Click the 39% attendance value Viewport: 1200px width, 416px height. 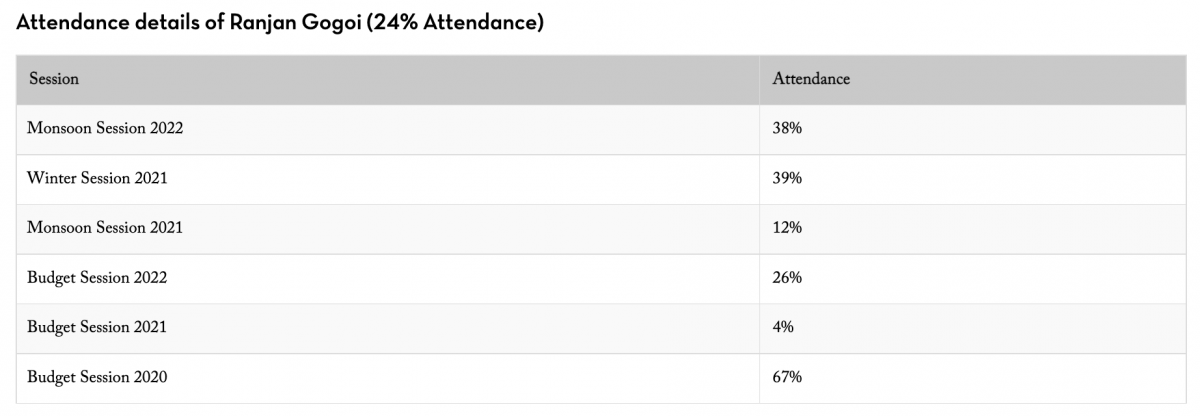tap(787, 179)
